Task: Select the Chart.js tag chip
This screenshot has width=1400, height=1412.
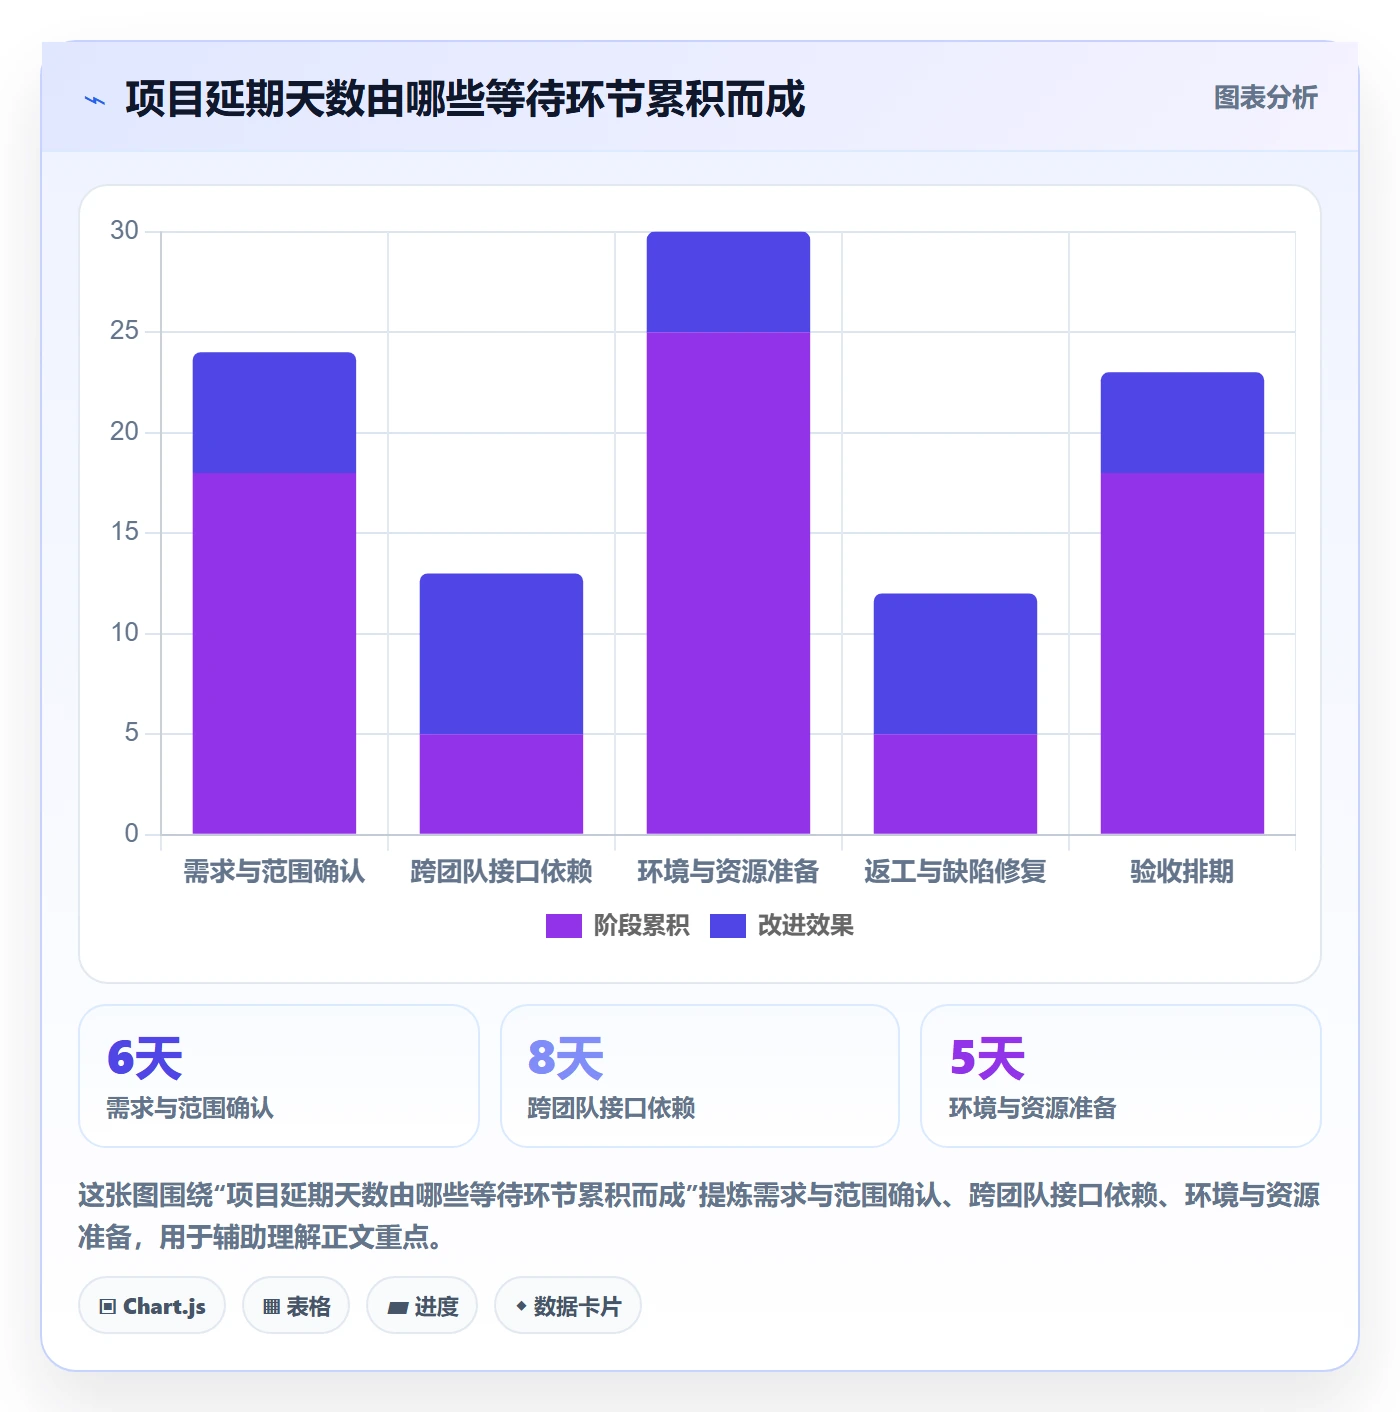Action: click(x=152, y=1306)
